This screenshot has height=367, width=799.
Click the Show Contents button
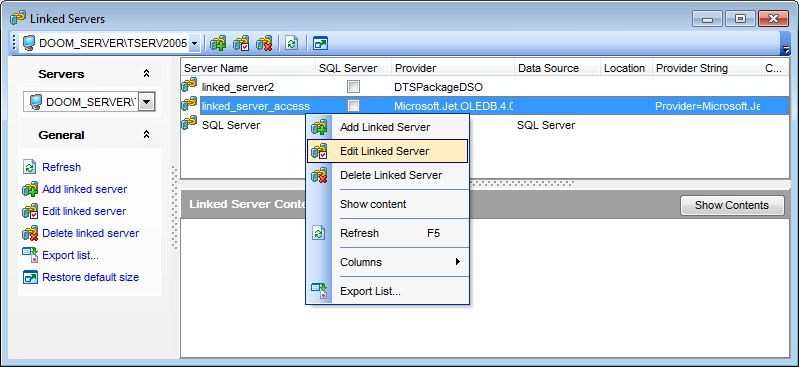click(x=732, y=205)
